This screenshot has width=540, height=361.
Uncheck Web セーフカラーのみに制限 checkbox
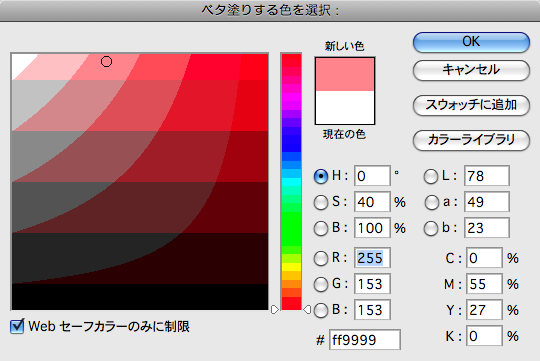click(17, 326)
